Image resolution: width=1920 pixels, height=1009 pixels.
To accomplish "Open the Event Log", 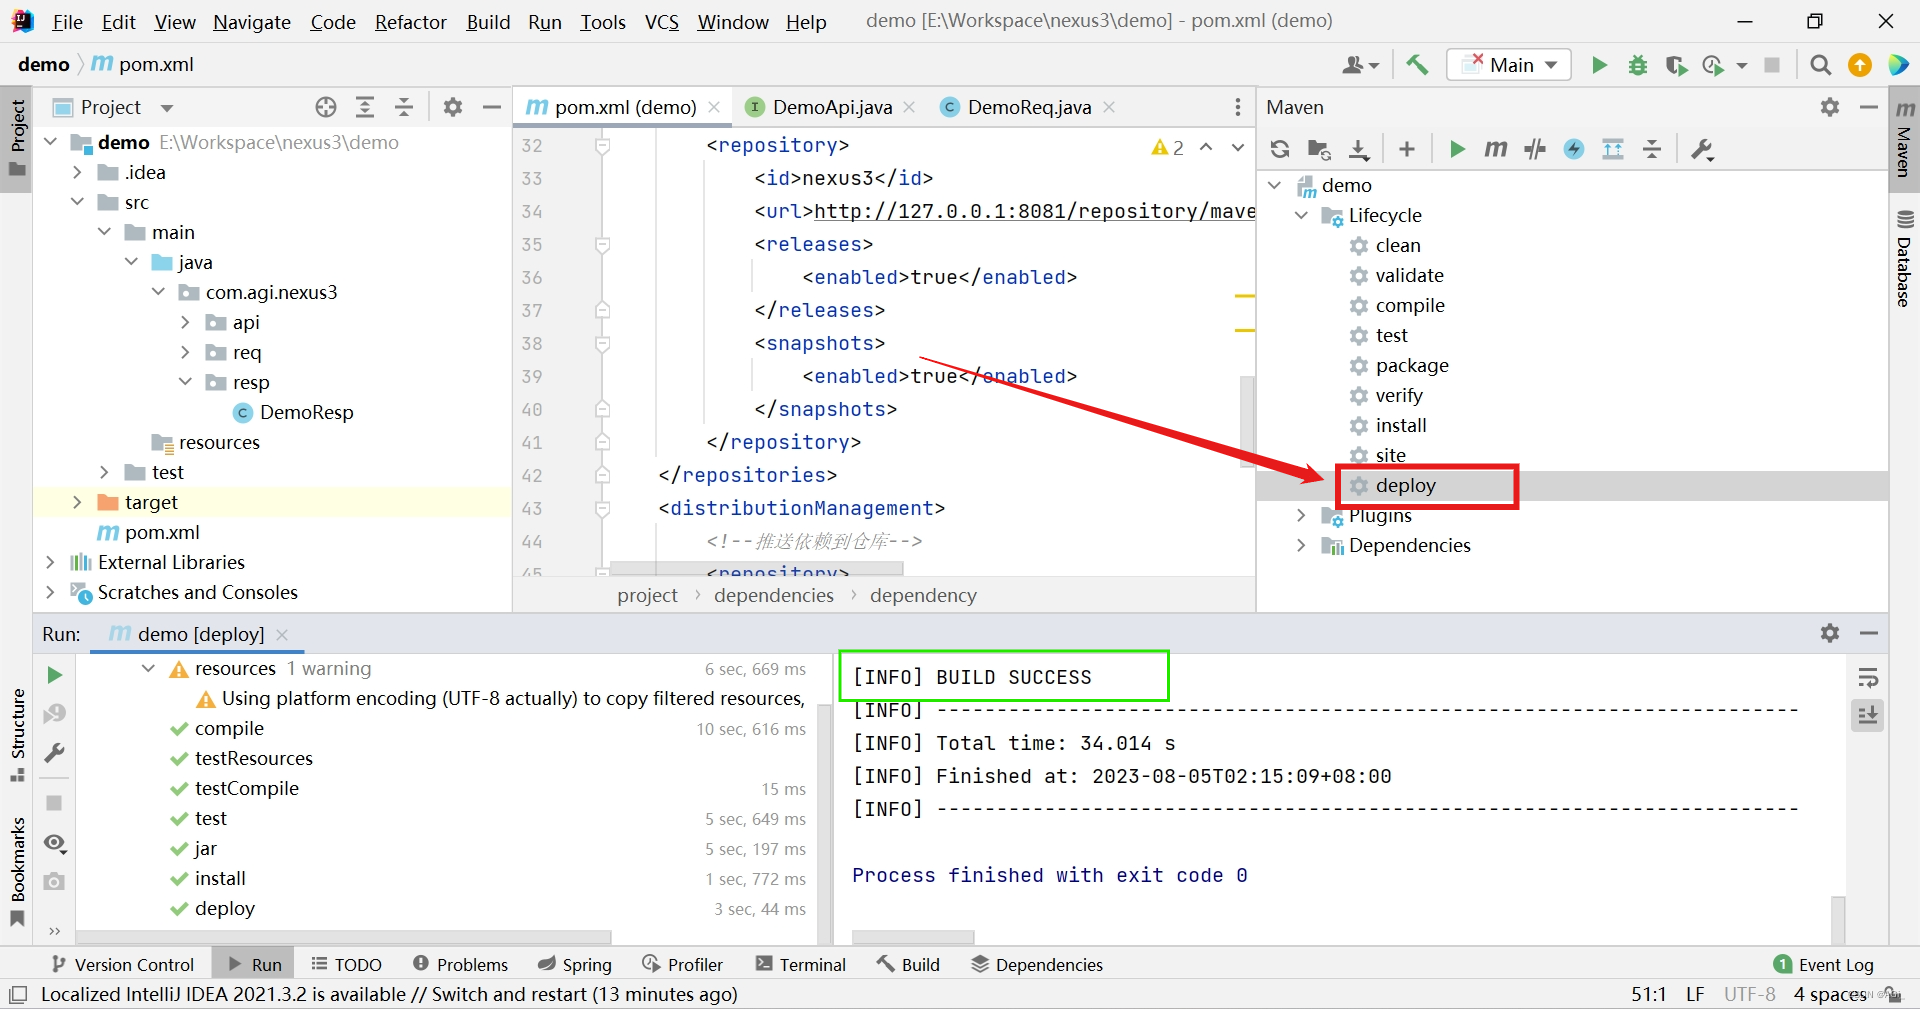I will 1823,964.
